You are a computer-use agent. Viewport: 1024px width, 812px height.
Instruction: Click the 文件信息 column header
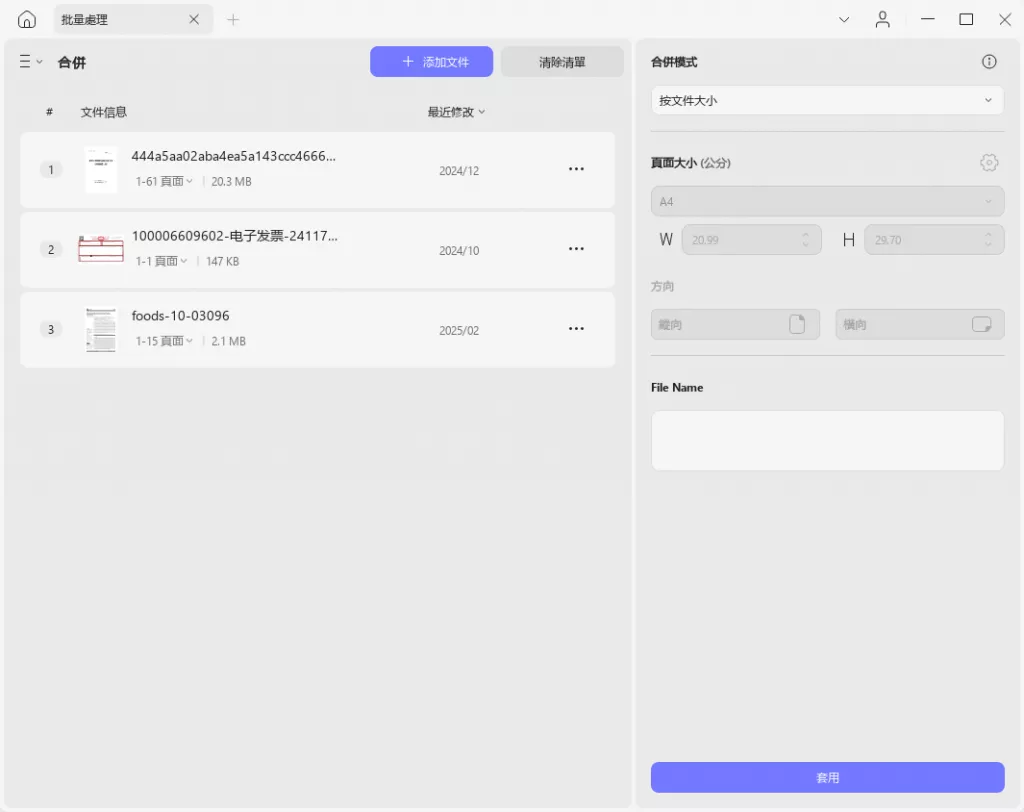(x=103, y=112)
